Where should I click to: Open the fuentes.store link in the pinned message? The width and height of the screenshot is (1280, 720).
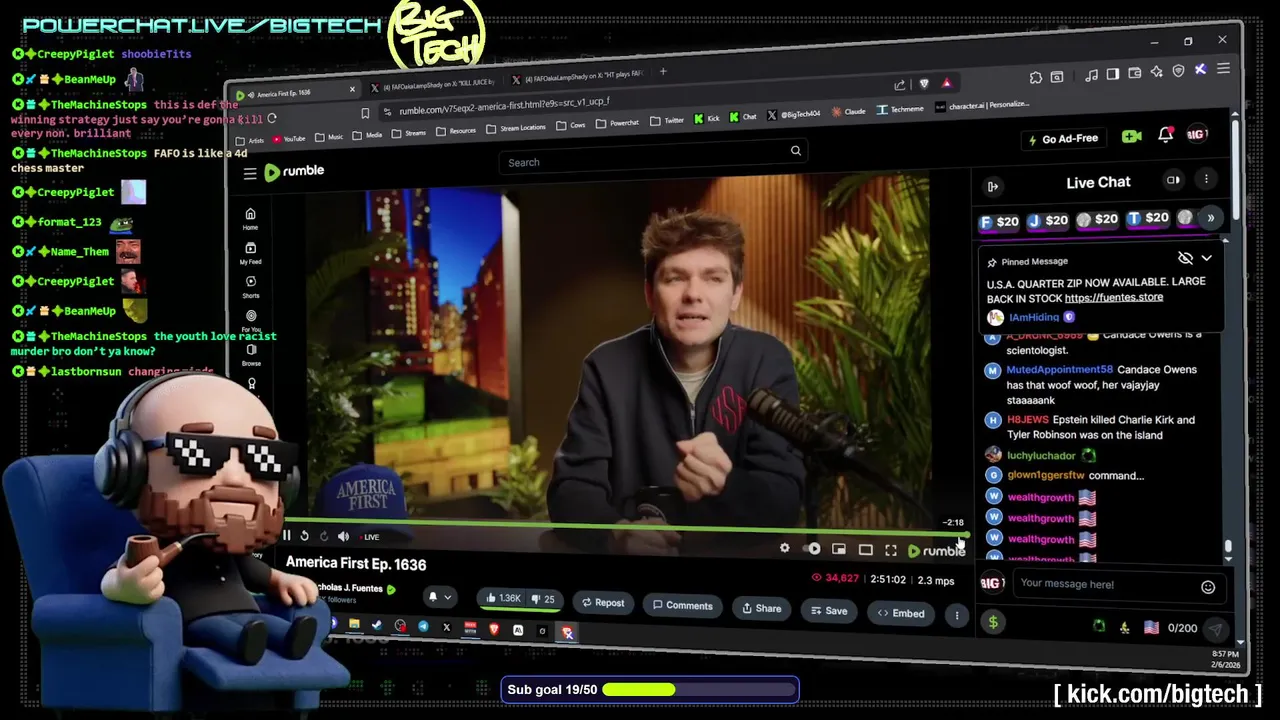[x=1113, y=297]
